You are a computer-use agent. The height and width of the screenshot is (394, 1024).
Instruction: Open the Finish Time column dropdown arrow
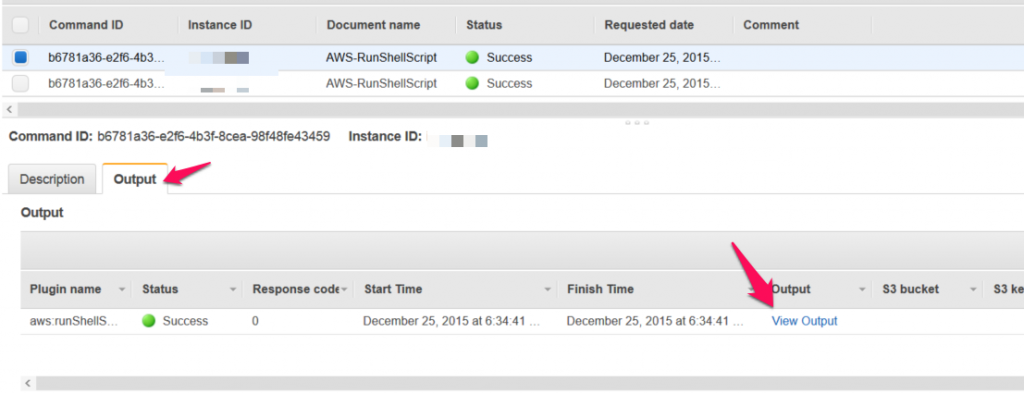pos(751,289)
